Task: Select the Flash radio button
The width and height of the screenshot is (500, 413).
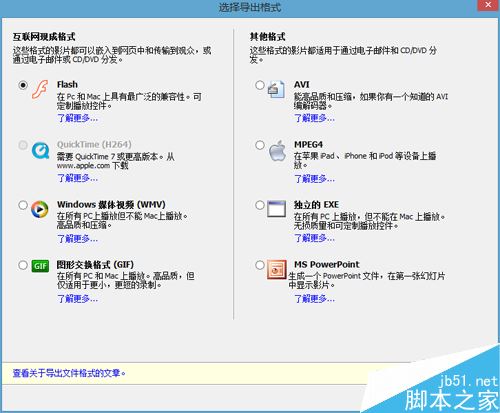Action: click(x=23, y=85)
